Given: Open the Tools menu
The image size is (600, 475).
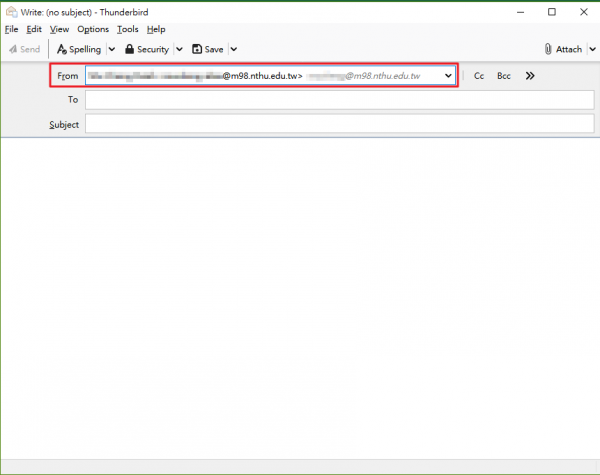Looking at the screenshot, I should [127, 30].
